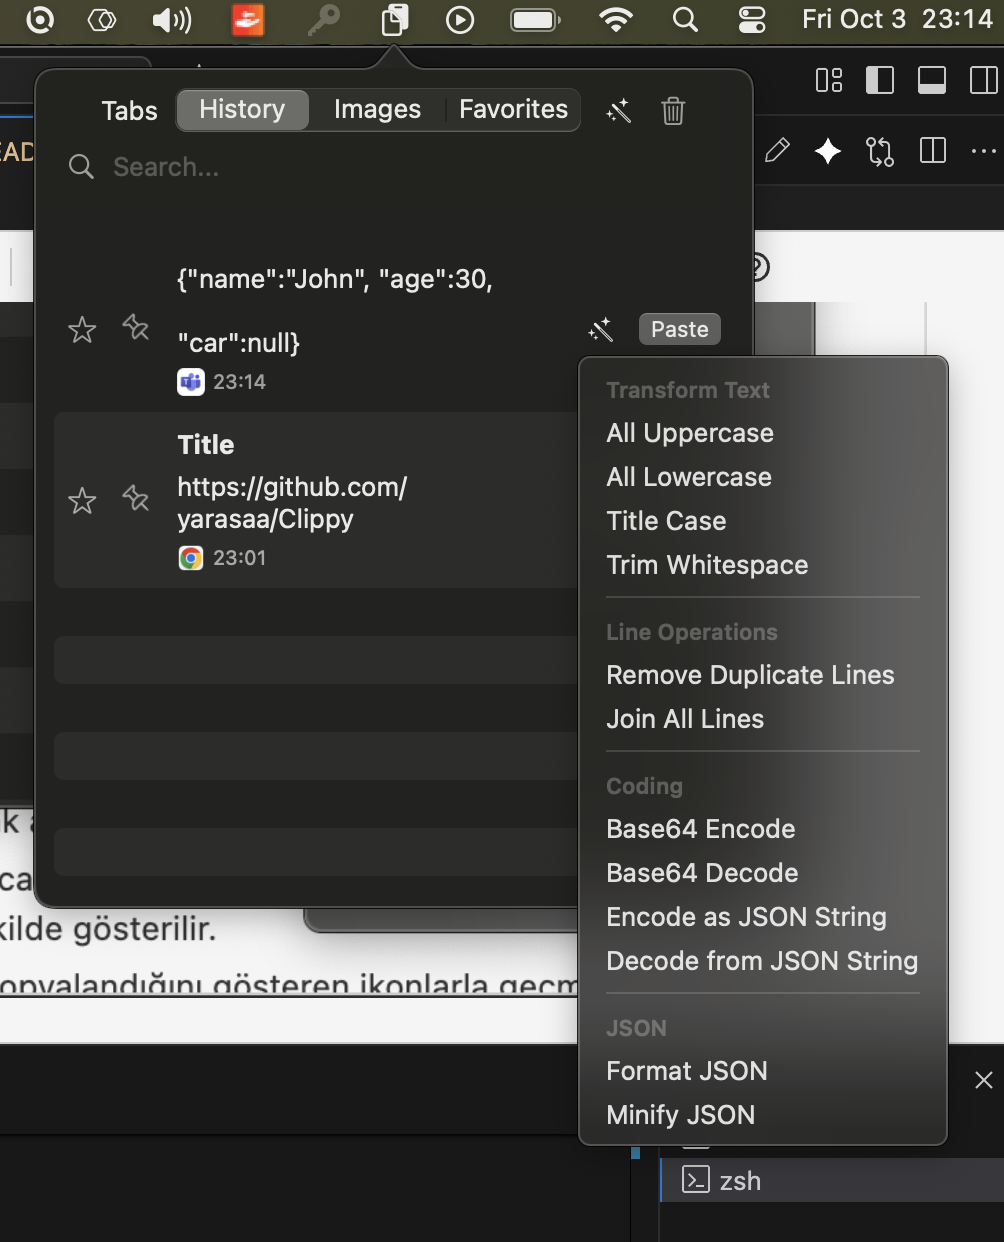
Task: Click the split editor icon in the toolbar
Action: 933,151
